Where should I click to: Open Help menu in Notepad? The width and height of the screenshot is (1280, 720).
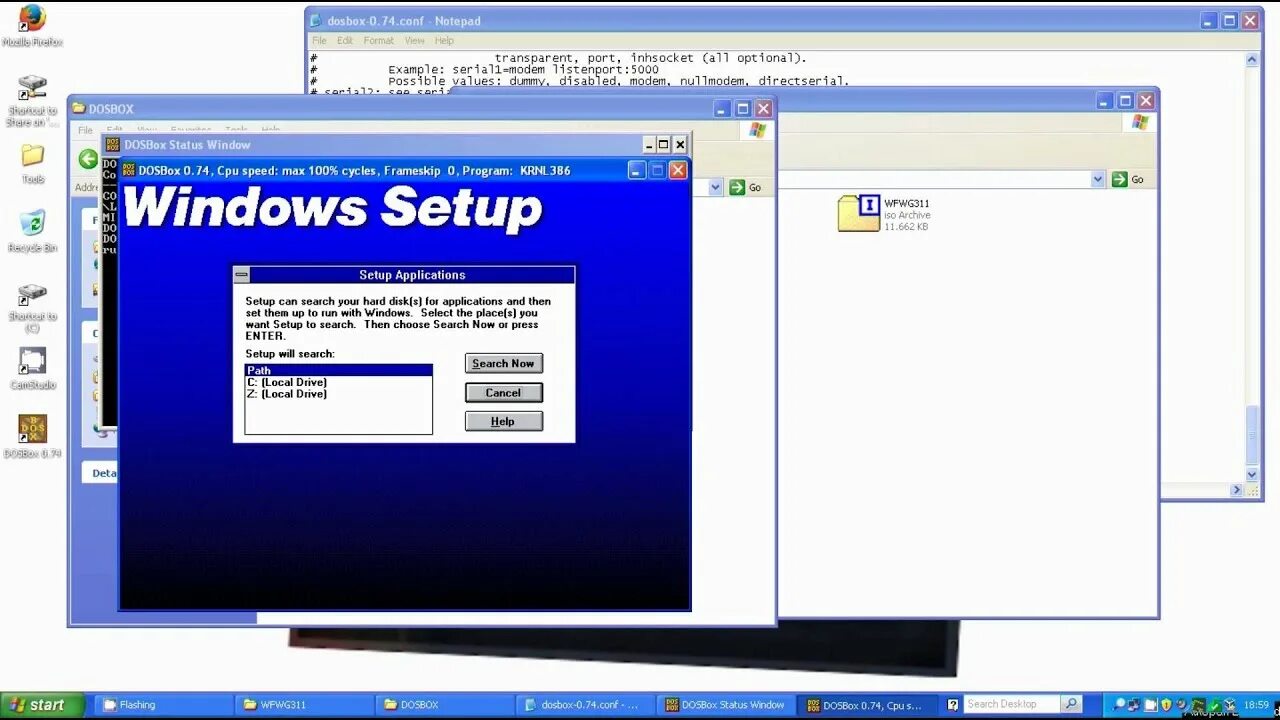pyautogui.click(x=444, y=41)
